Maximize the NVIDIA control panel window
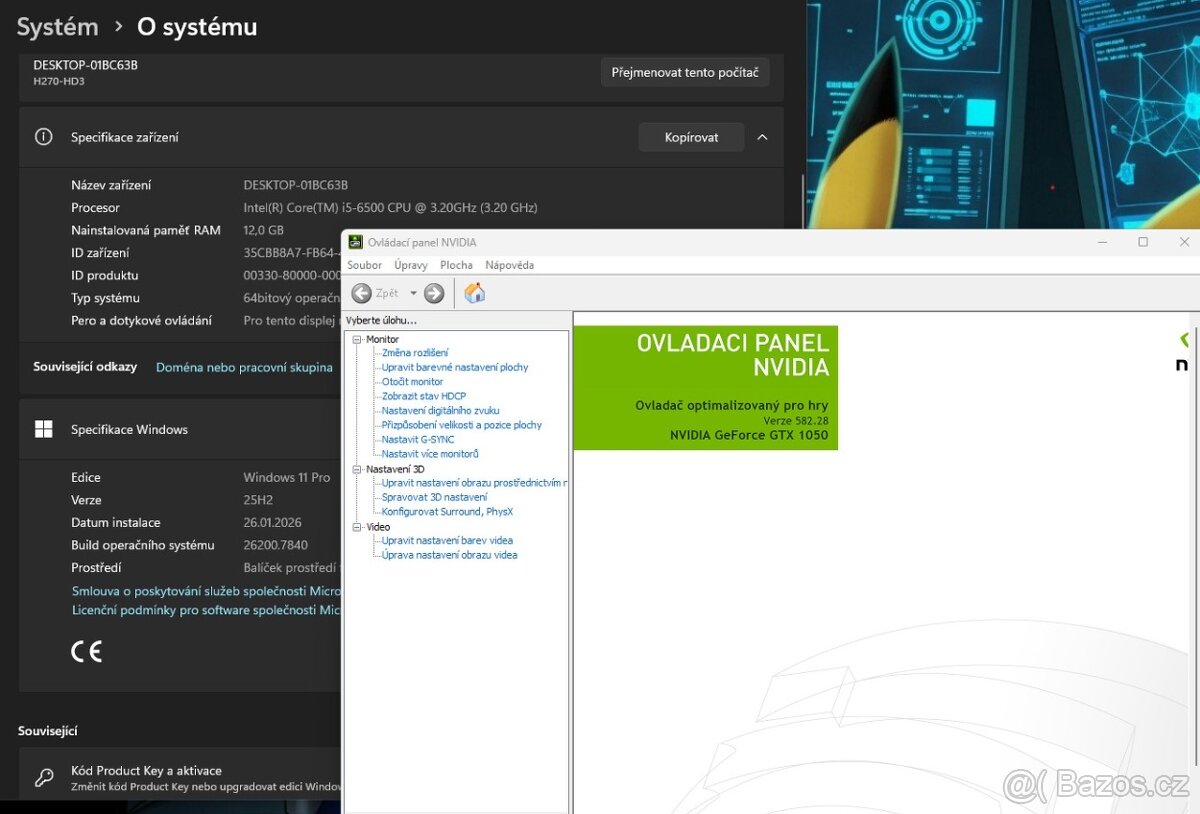This screenshot has height=814, width=1200. point(1143,242)
